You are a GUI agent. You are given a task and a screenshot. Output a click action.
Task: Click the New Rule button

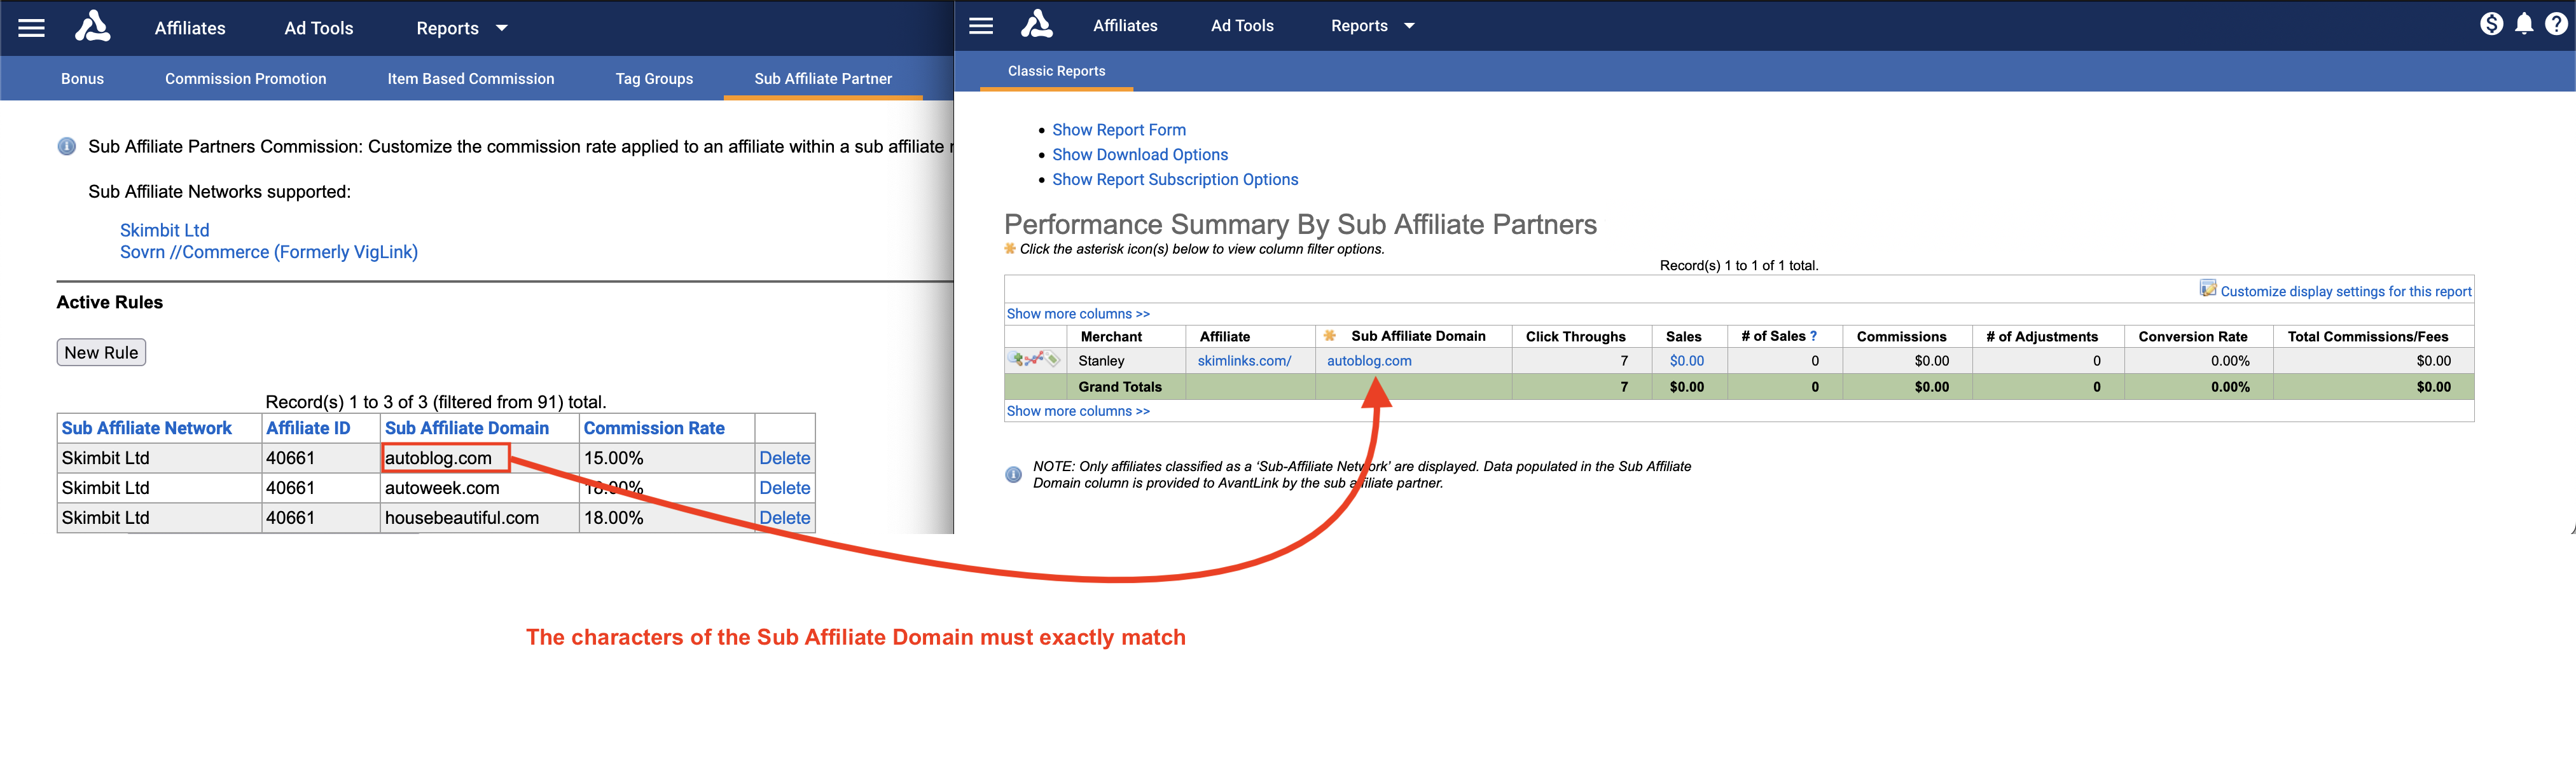click(x=101, y=352)
